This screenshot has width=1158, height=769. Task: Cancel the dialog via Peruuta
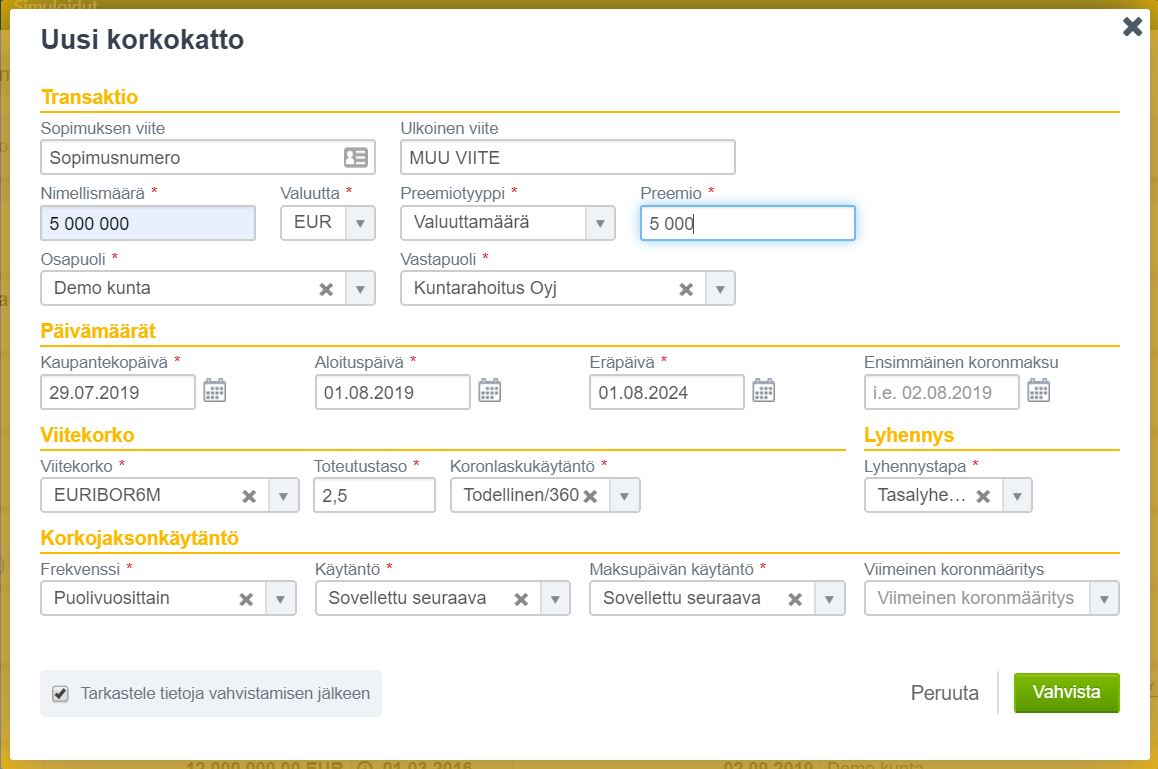coord(945,692)
